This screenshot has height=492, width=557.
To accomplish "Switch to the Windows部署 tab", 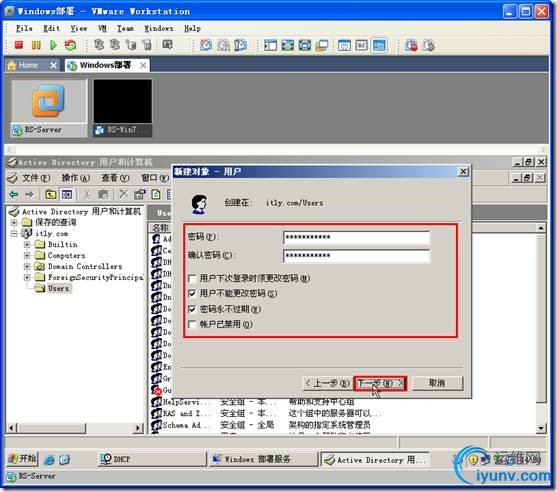I will (107, 65).
